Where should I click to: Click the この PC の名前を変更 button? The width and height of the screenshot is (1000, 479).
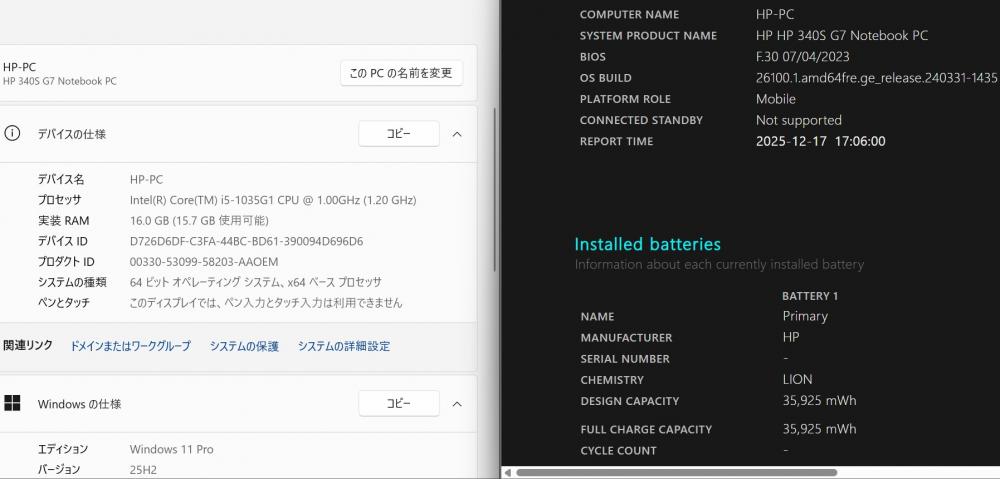(x=401, y=73)
